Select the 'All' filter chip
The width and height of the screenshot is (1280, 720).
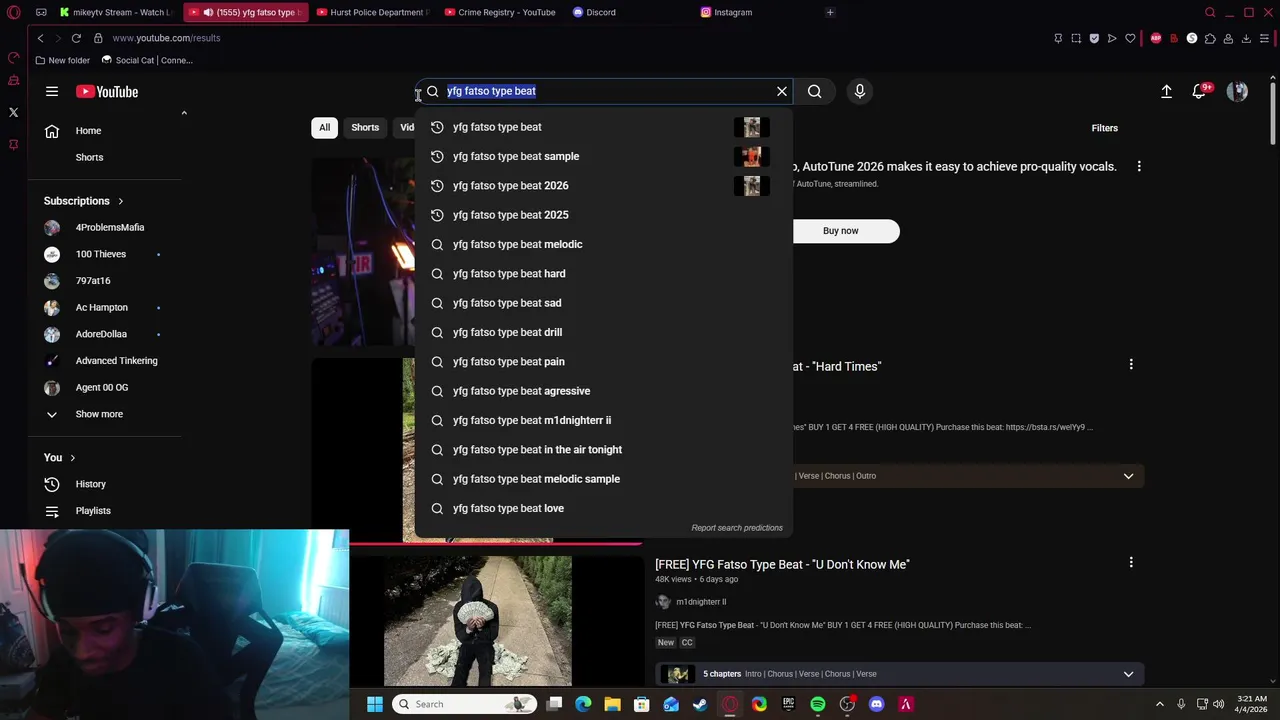coord(324,128)
